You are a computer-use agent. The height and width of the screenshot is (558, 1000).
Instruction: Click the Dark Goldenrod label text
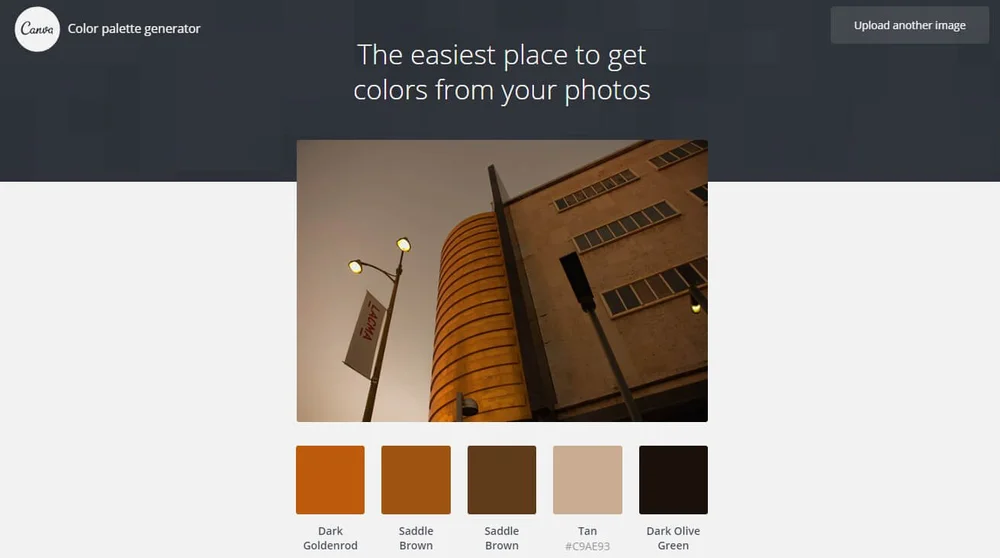point(330,538)
